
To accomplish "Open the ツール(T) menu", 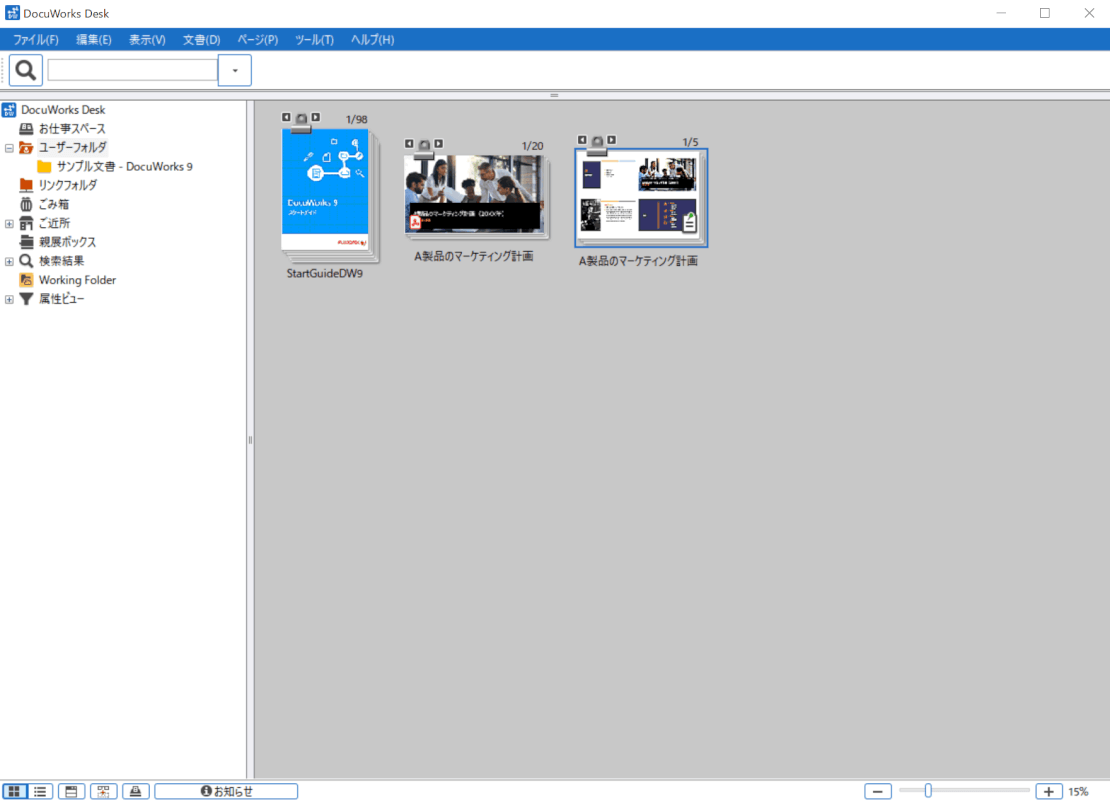I will tap(314, 39).
